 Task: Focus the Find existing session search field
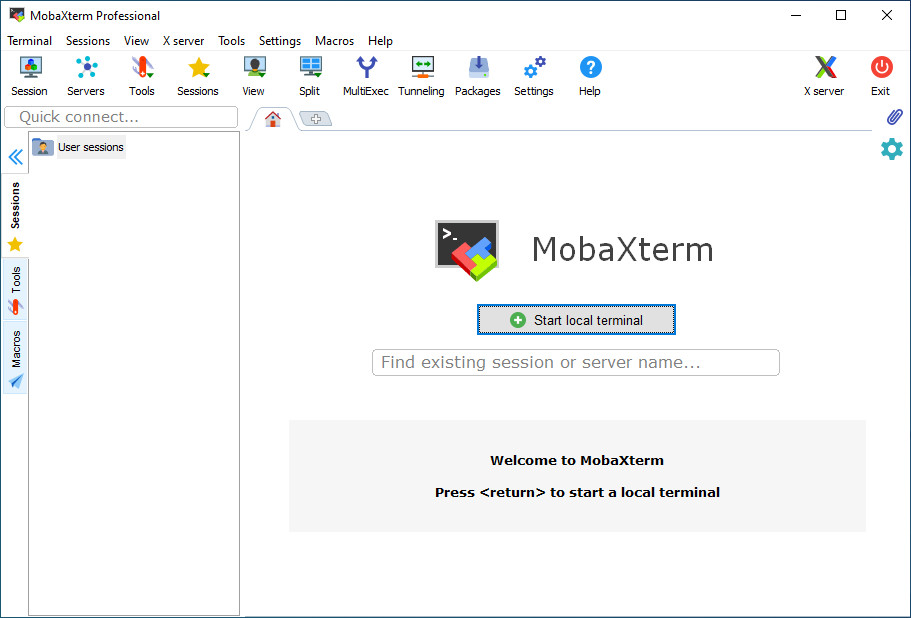pyautogui.click(x=576, y=362)
